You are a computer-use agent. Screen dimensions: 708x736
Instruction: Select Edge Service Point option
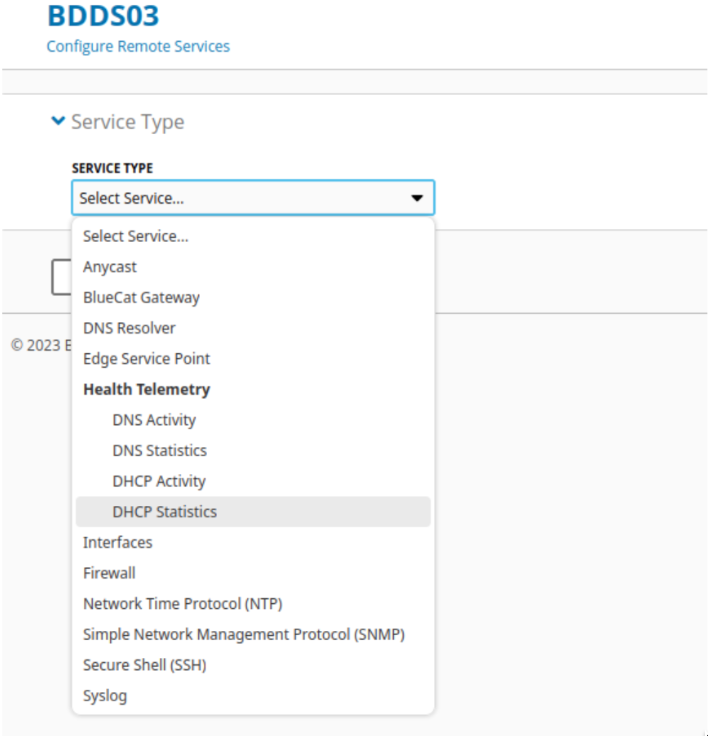tap(253, 359)
